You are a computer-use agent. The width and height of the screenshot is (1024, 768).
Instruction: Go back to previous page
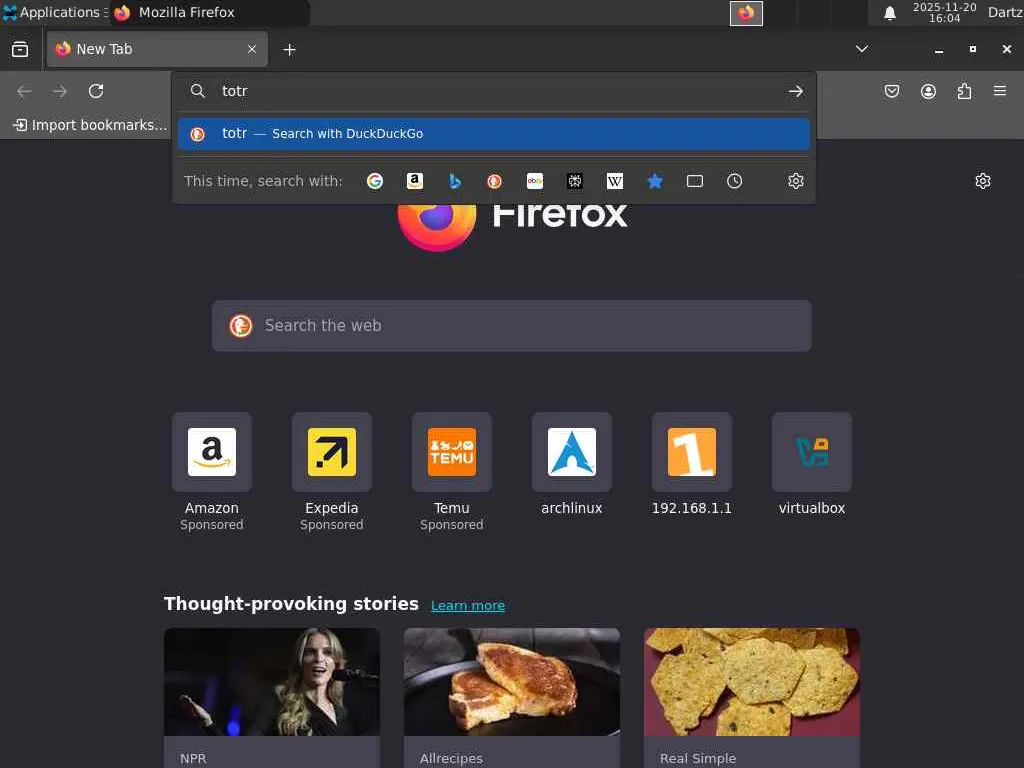24,91
